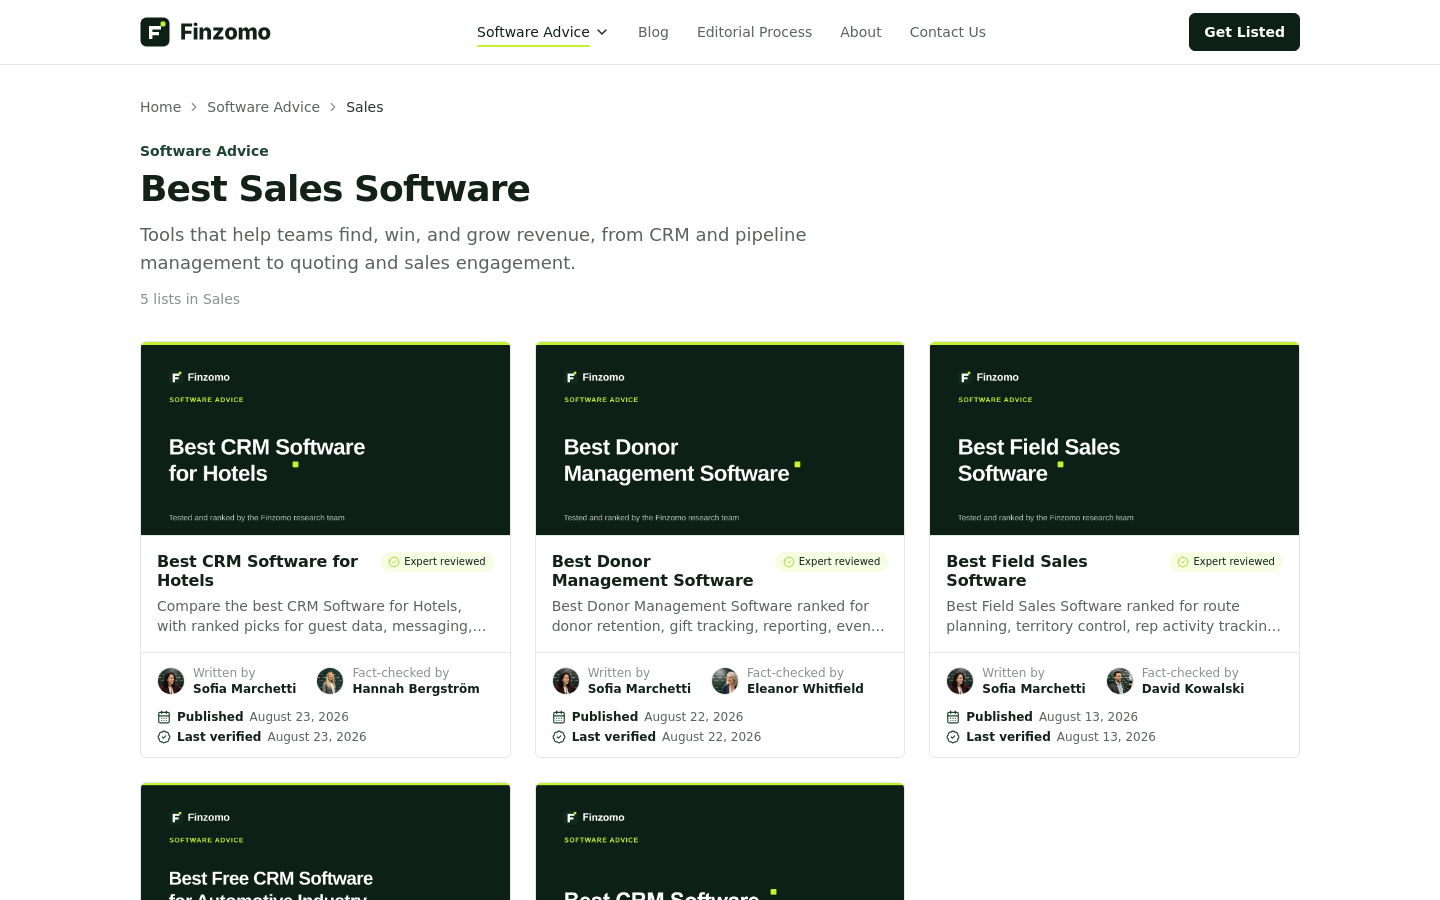
Task: Click Expert reviewed badge on Donor Management card
Action: 831,562
